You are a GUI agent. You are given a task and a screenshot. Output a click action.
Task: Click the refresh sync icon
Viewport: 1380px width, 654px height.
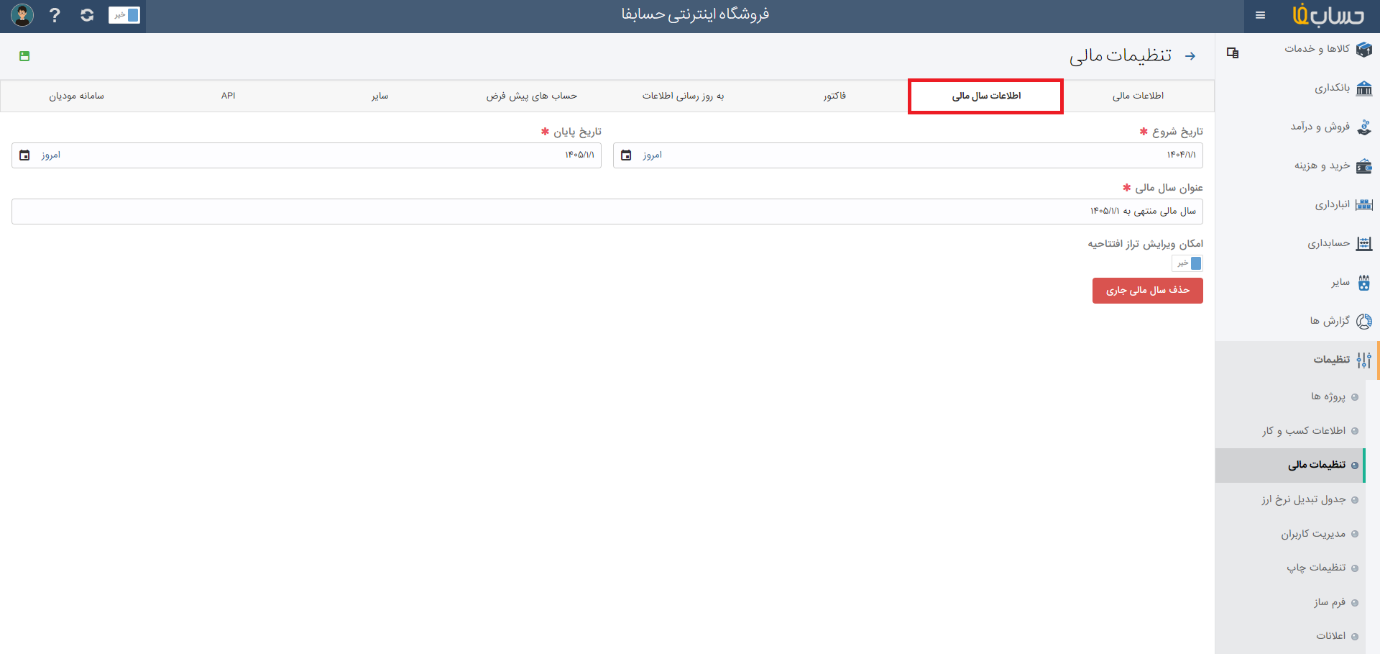coord(87,15)
